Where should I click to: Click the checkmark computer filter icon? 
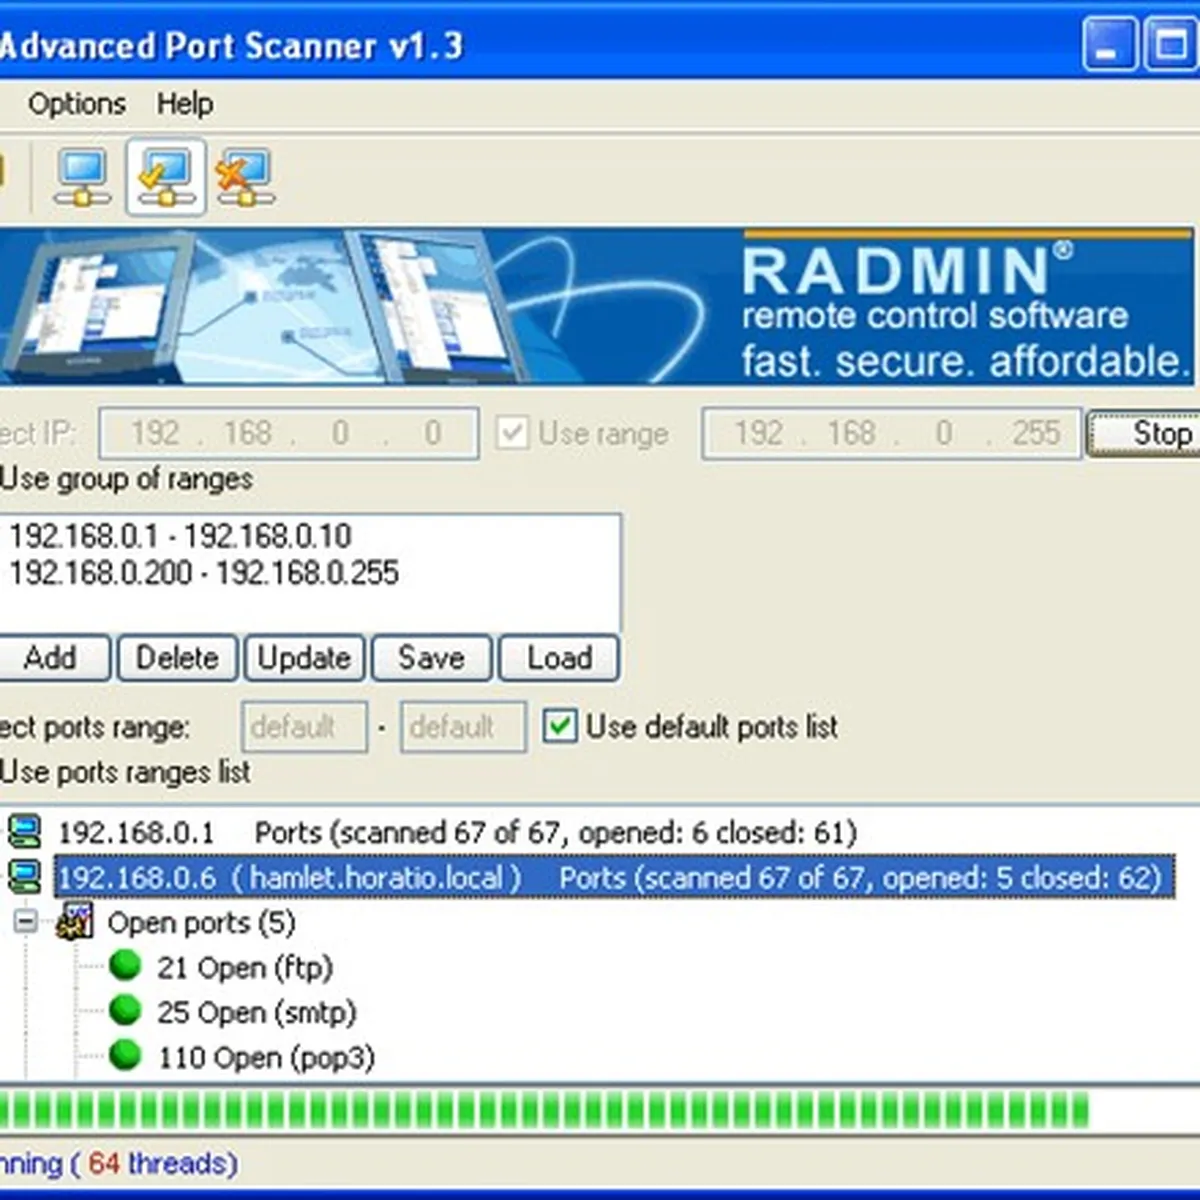coord(165,176)
